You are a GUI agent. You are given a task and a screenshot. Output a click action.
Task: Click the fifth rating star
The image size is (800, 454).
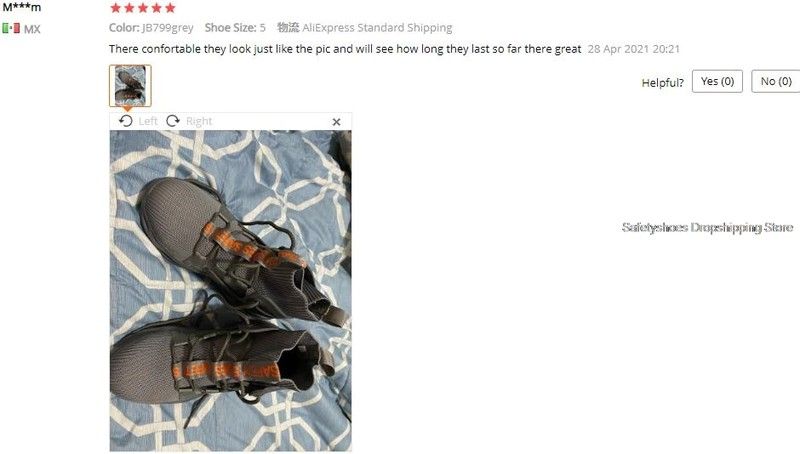pos(170,8)
